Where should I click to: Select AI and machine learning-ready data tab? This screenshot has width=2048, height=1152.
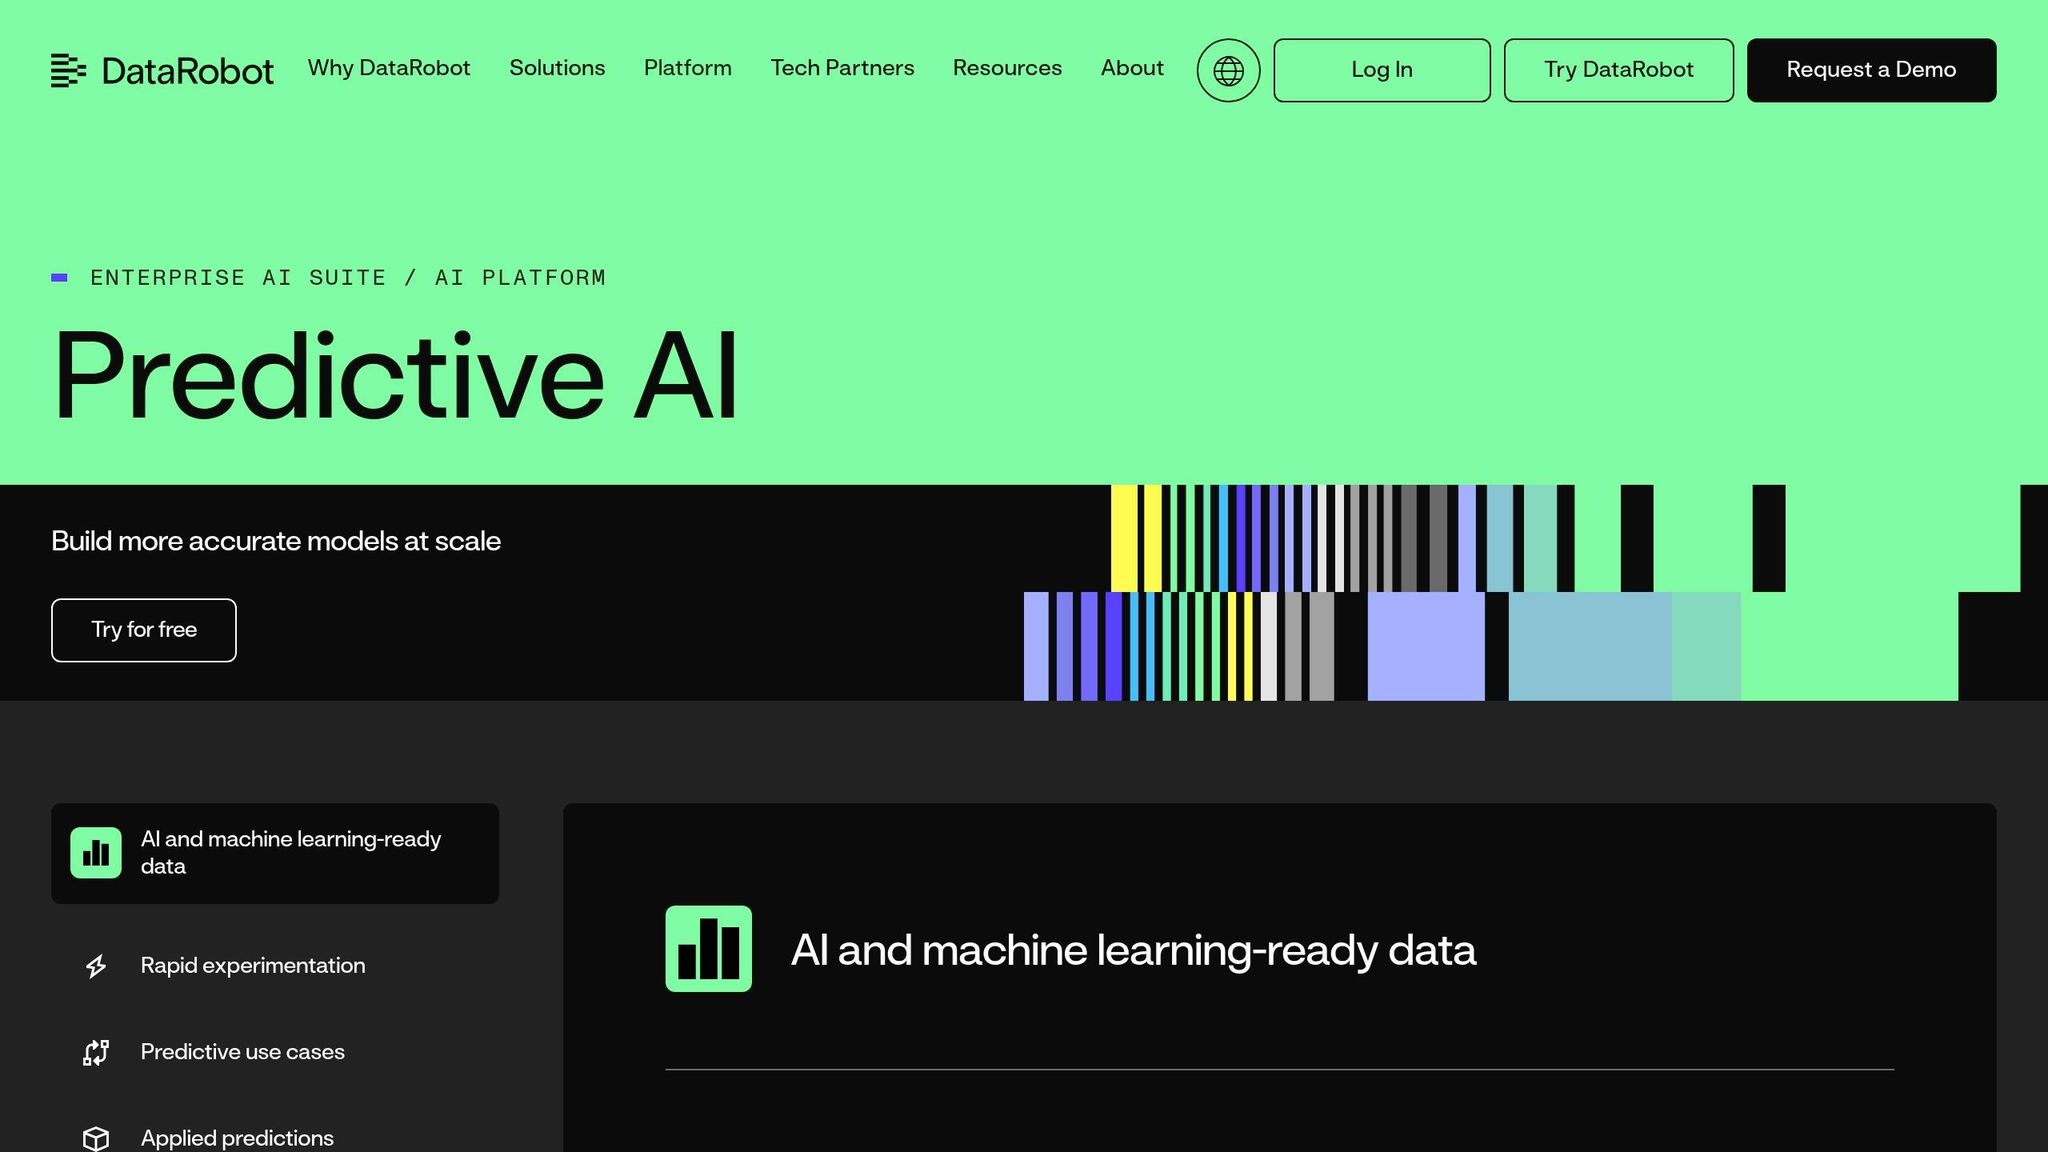coord(275,853)
